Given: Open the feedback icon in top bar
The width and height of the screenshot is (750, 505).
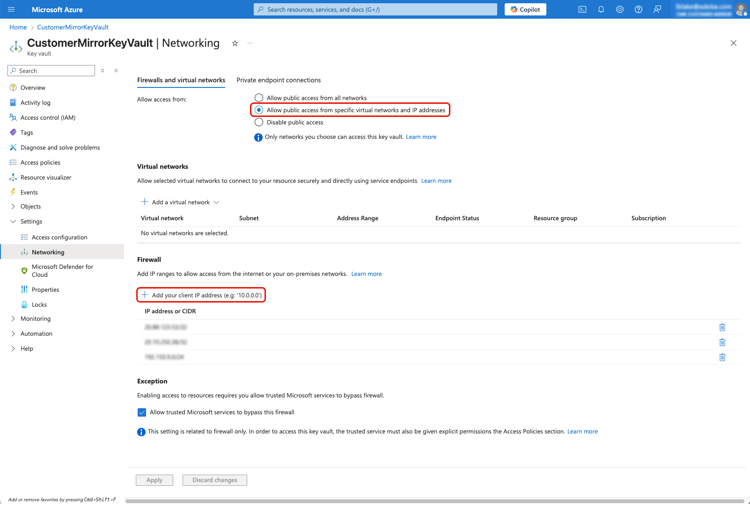Looking at the screenshot, I should (x=657, y=10).
